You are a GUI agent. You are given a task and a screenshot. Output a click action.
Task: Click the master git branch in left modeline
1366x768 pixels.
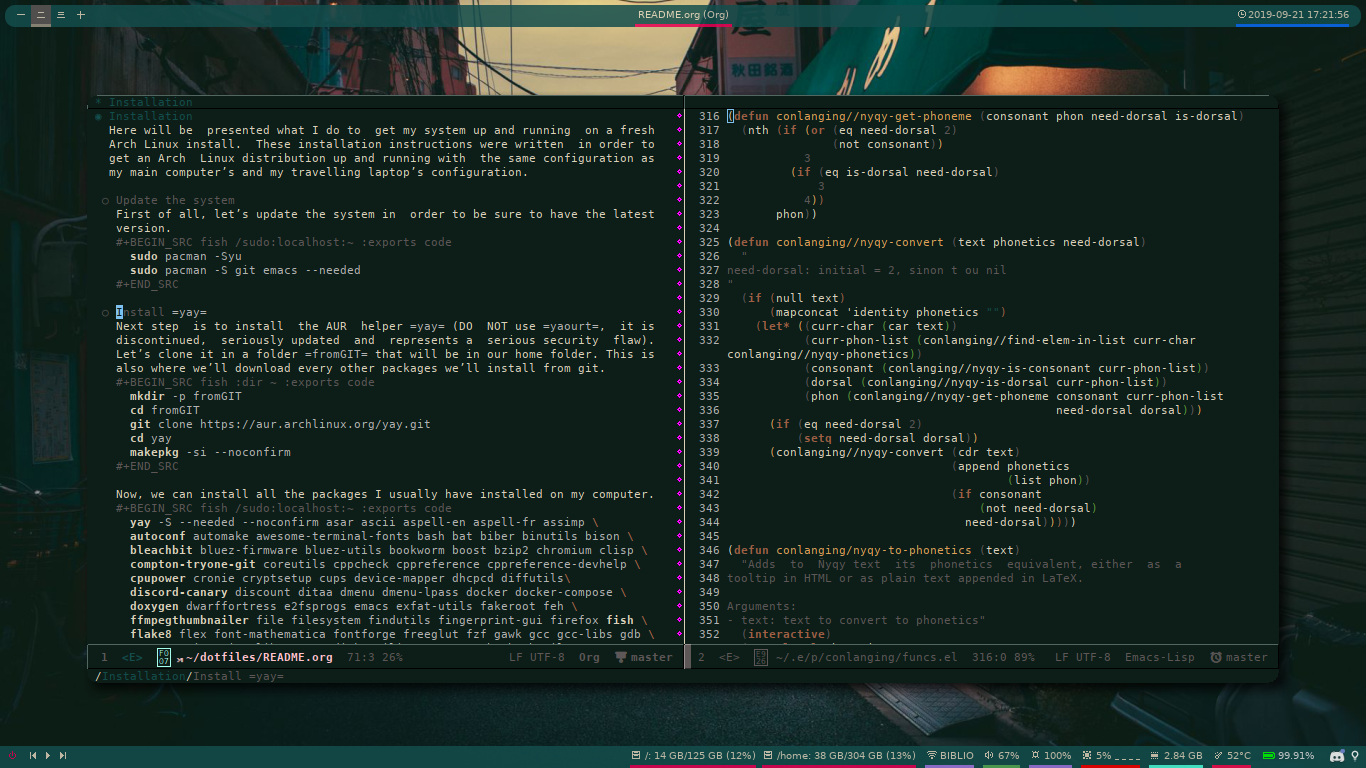click(643, 657)
